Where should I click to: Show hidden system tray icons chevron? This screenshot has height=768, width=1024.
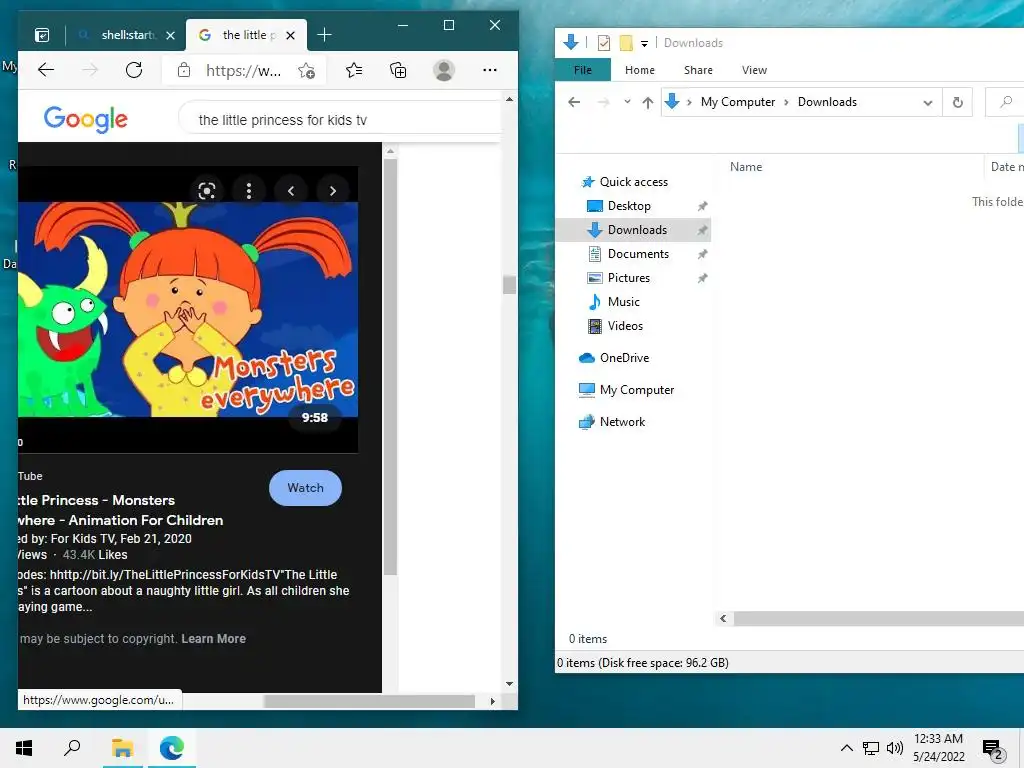click(846, 748)
